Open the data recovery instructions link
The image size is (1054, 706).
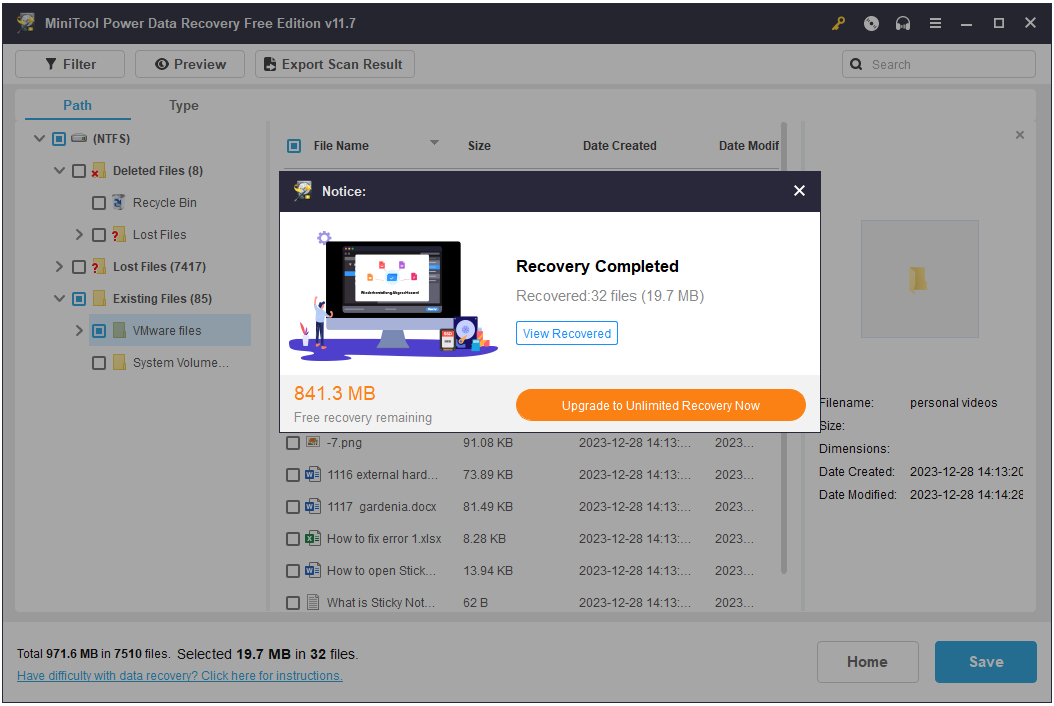179,676
